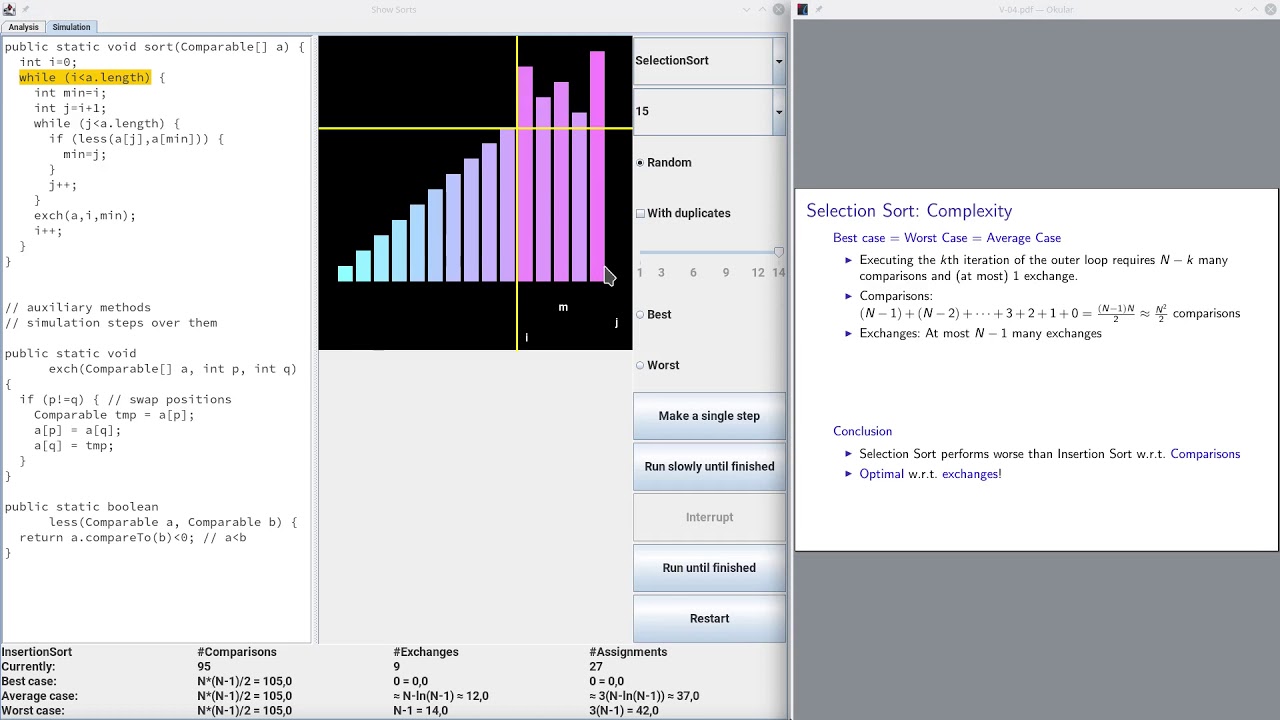Screen dimensions: 1280x720
Task: Click the pin icon in Show Sorts title bar
Action: coord(26,9)
